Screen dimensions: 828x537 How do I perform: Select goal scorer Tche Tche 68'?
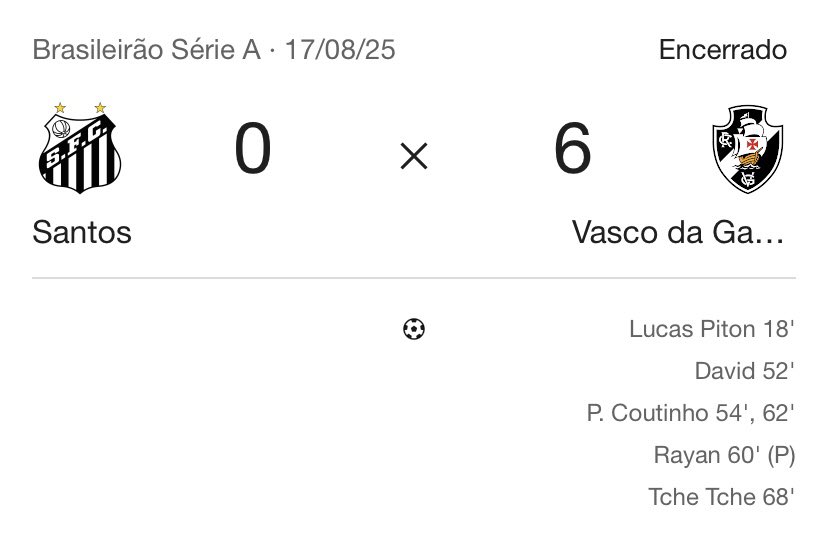[x=721, y=496]
